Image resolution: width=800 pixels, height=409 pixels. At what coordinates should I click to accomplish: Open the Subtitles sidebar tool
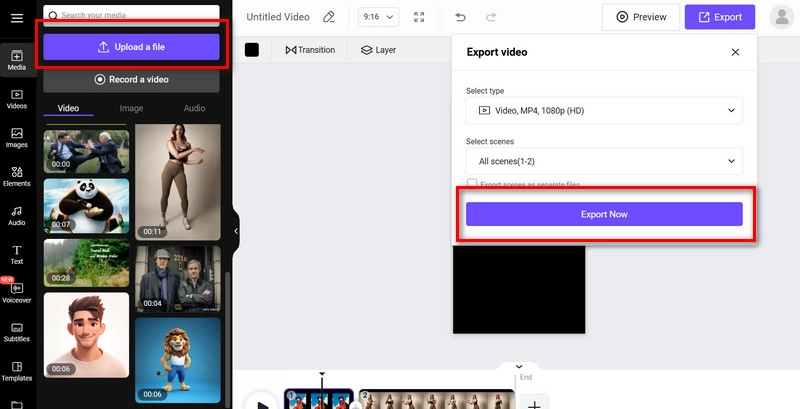tap(17, 333)
